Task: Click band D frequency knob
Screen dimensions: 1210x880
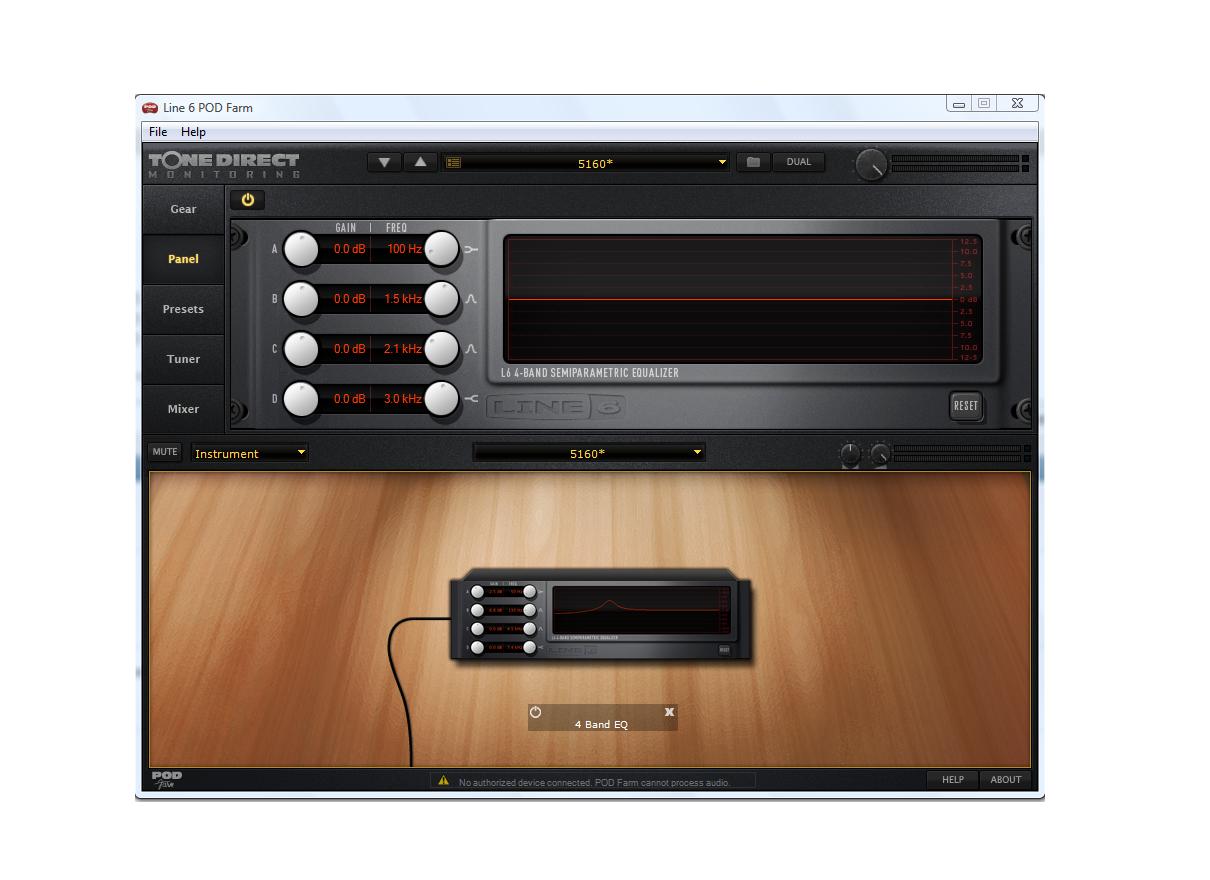Action: [x=441, y=399]
